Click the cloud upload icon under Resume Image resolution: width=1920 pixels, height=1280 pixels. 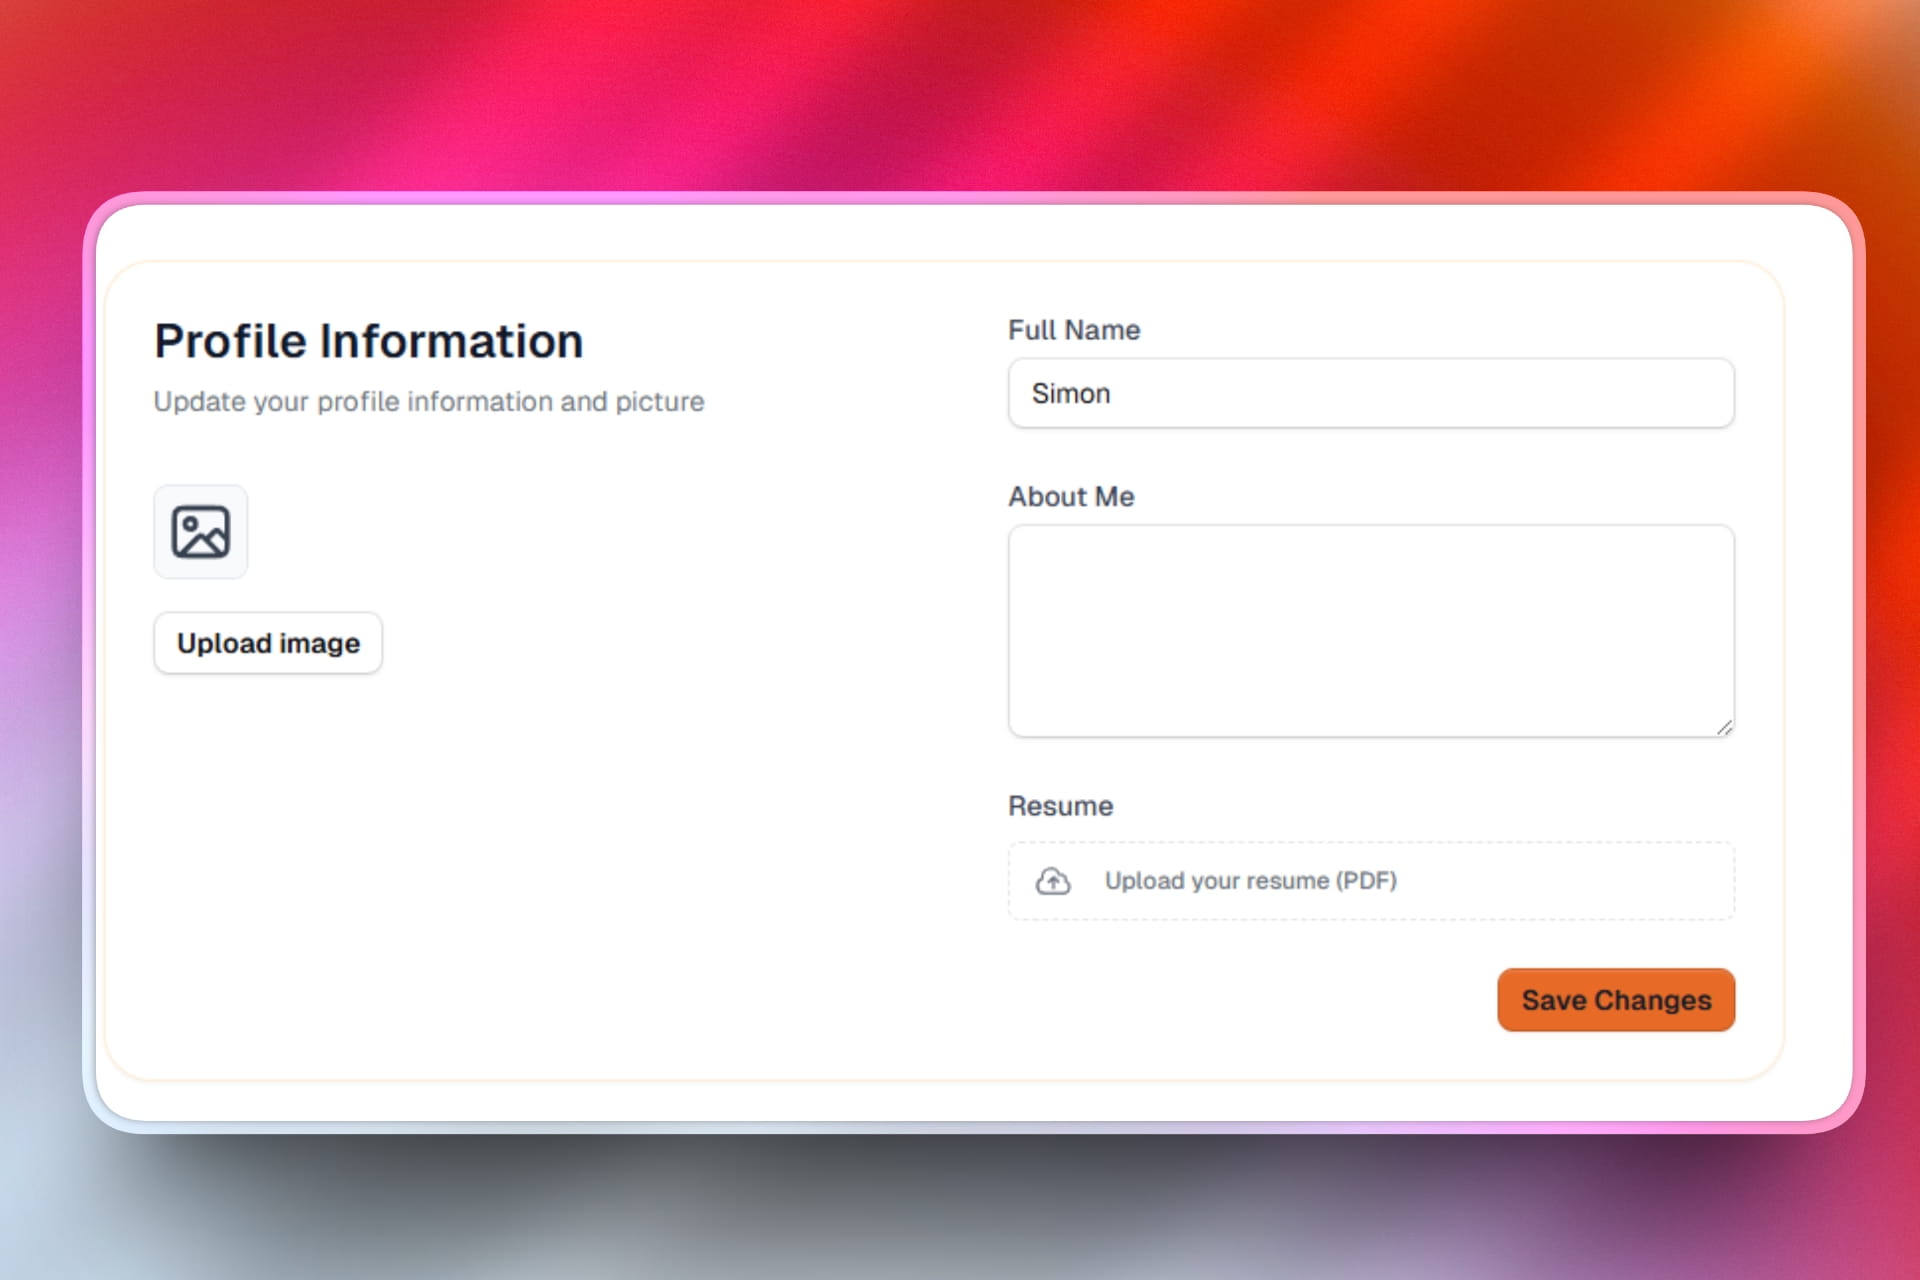point(1052,881)
